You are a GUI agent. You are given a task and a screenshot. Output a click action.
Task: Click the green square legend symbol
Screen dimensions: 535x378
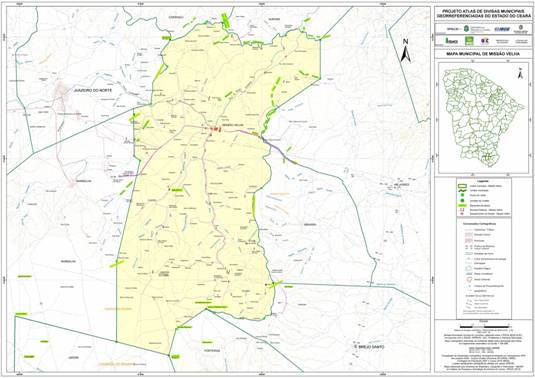pos(463,201)
